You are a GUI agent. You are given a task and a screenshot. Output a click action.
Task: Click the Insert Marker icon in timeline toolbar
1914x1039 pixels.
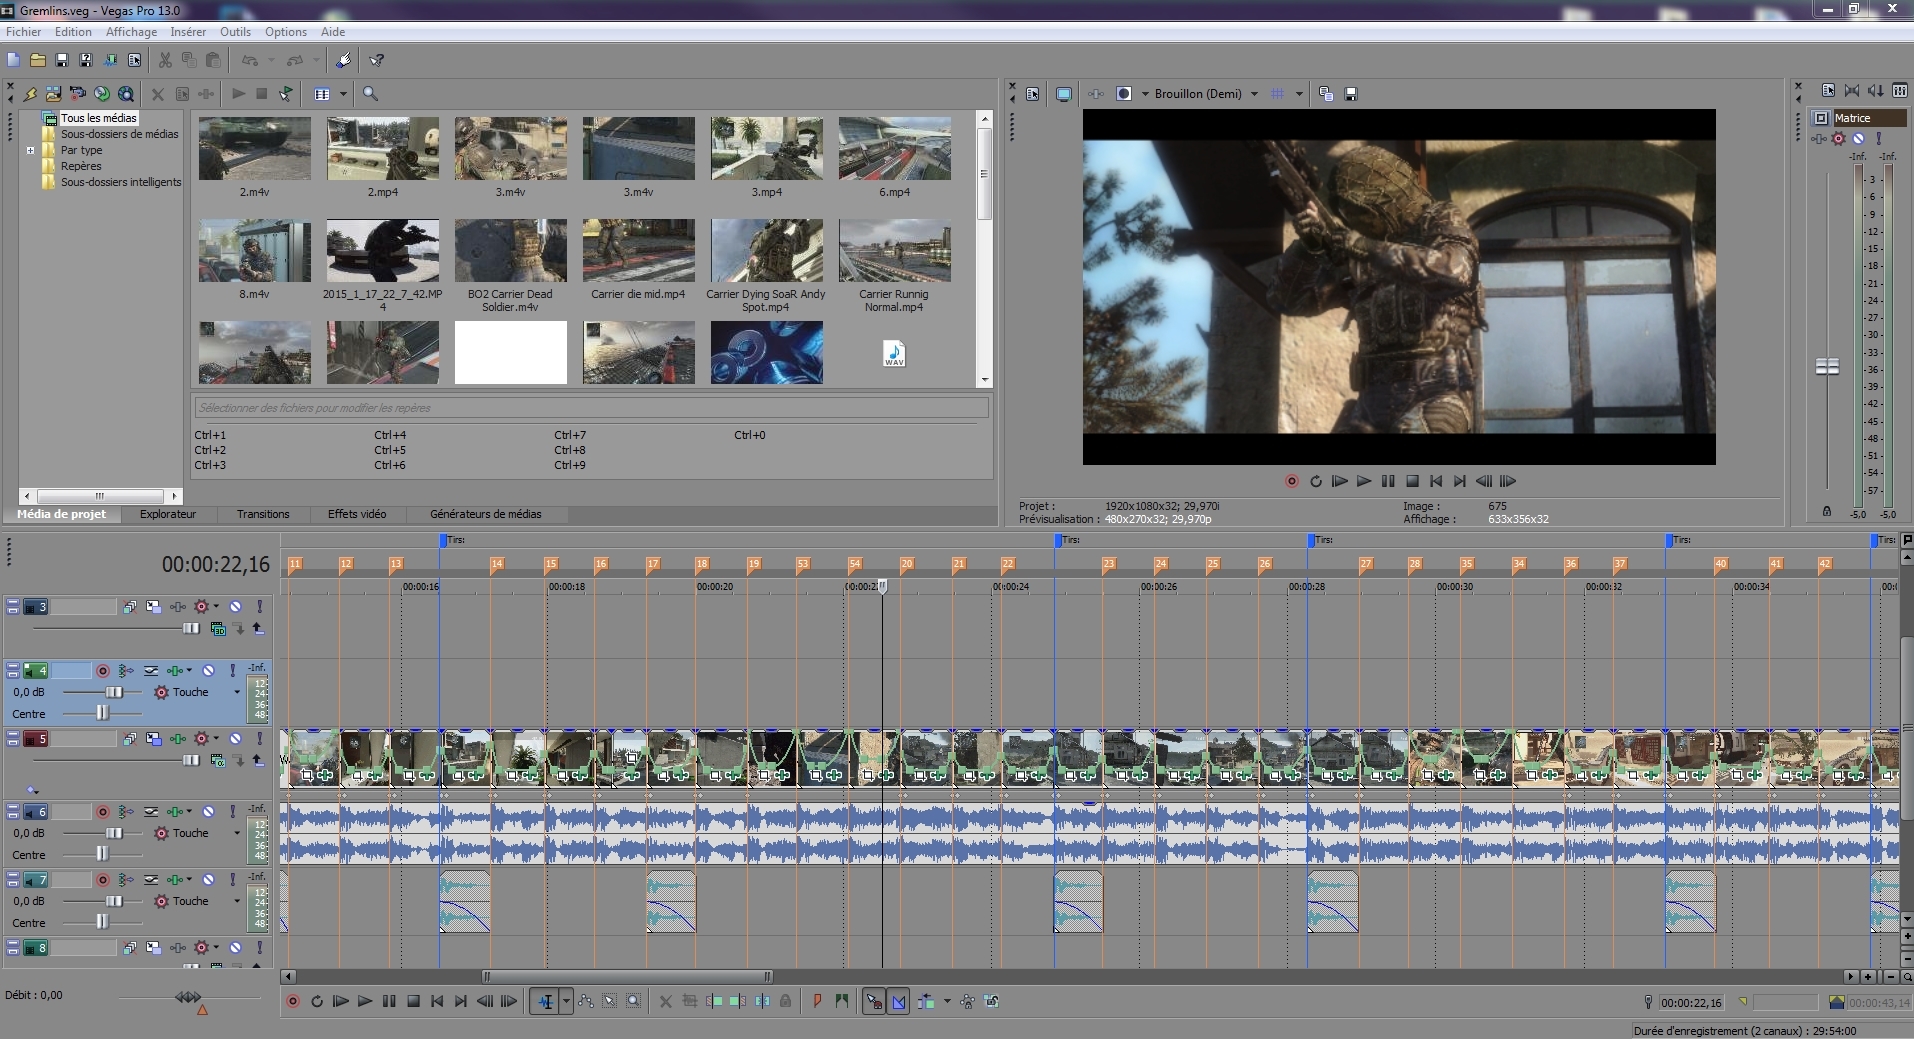pos(817,1001)
